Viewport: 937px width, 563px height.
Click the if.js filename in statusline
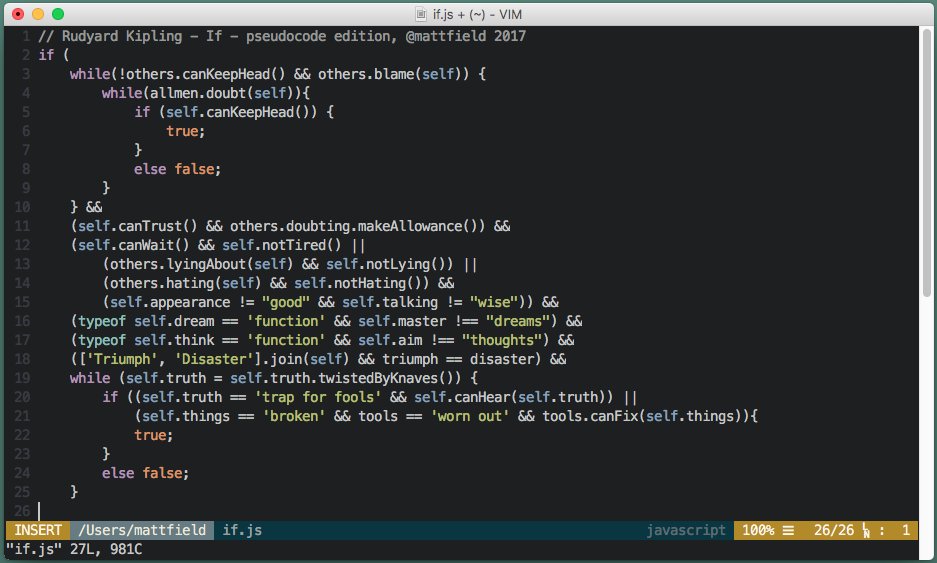point(242,530)
